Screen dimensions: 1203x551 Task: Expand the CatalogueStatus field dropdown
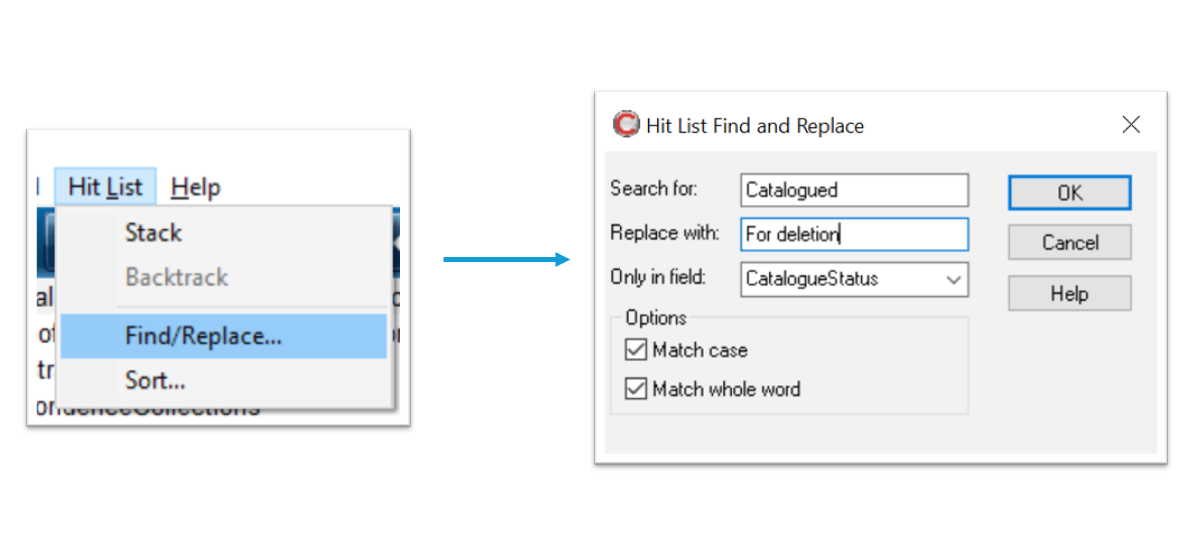coord(953,280)
